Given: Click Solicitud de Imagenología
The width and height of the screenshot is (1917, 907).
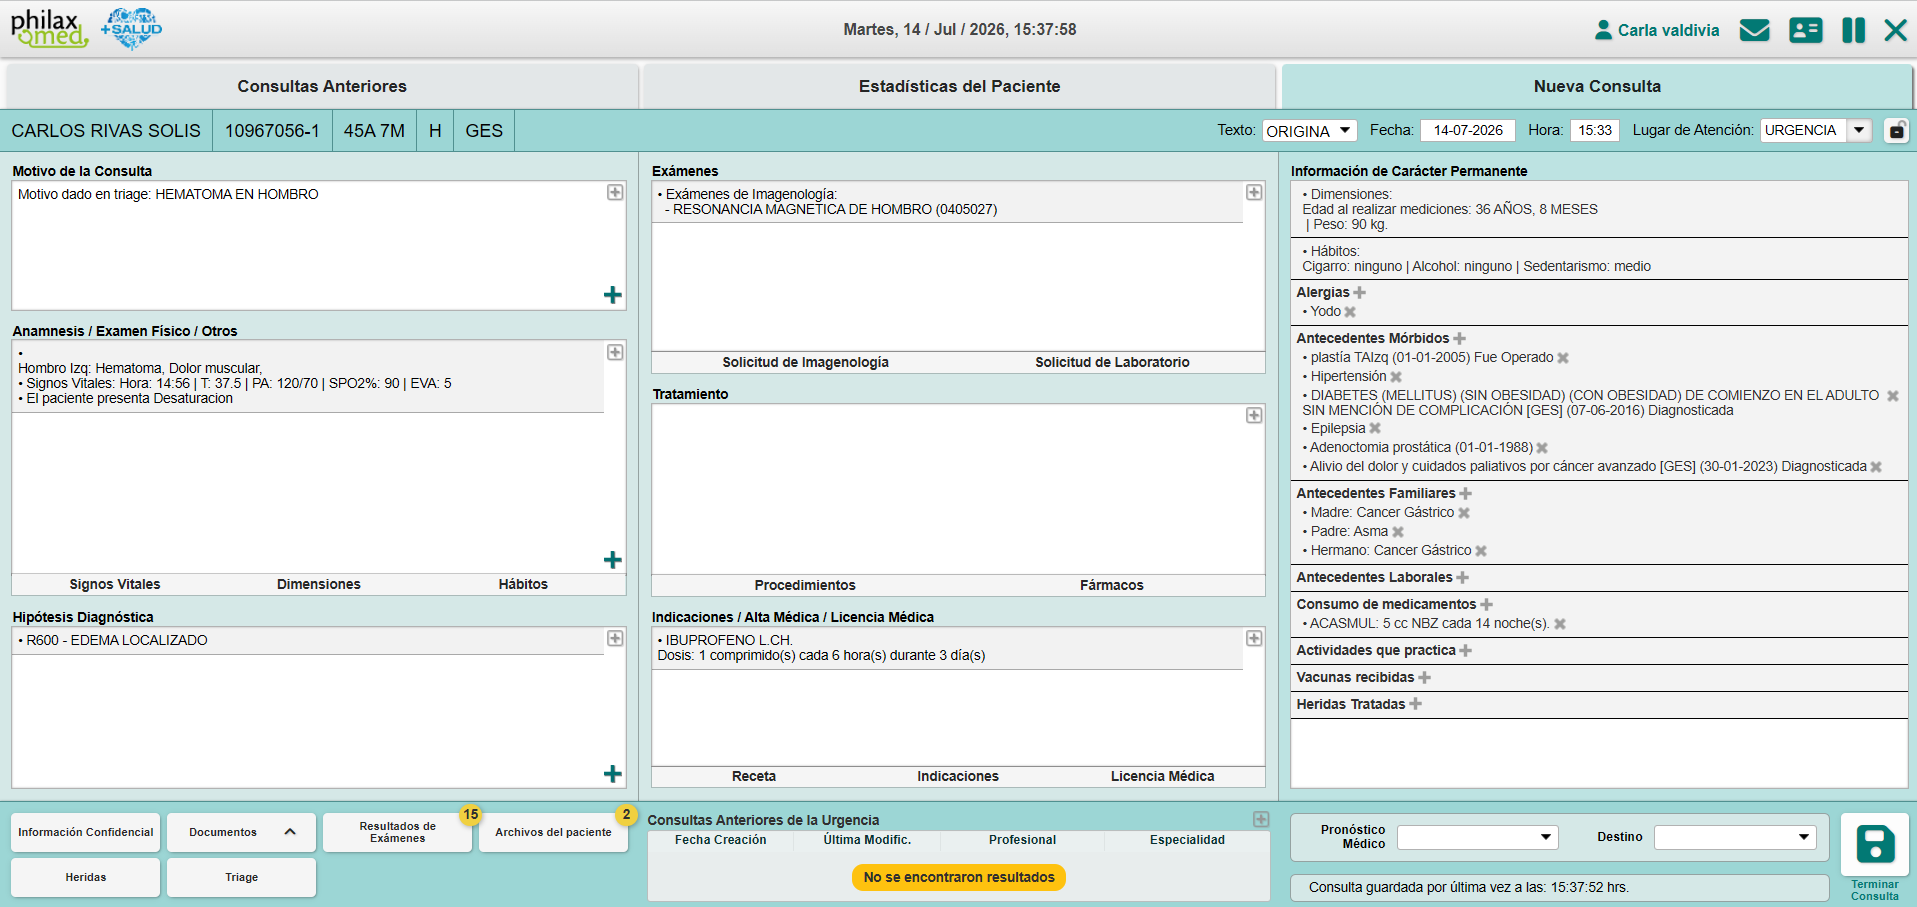Looking at the screenshot, I should (x=805, y=362).
